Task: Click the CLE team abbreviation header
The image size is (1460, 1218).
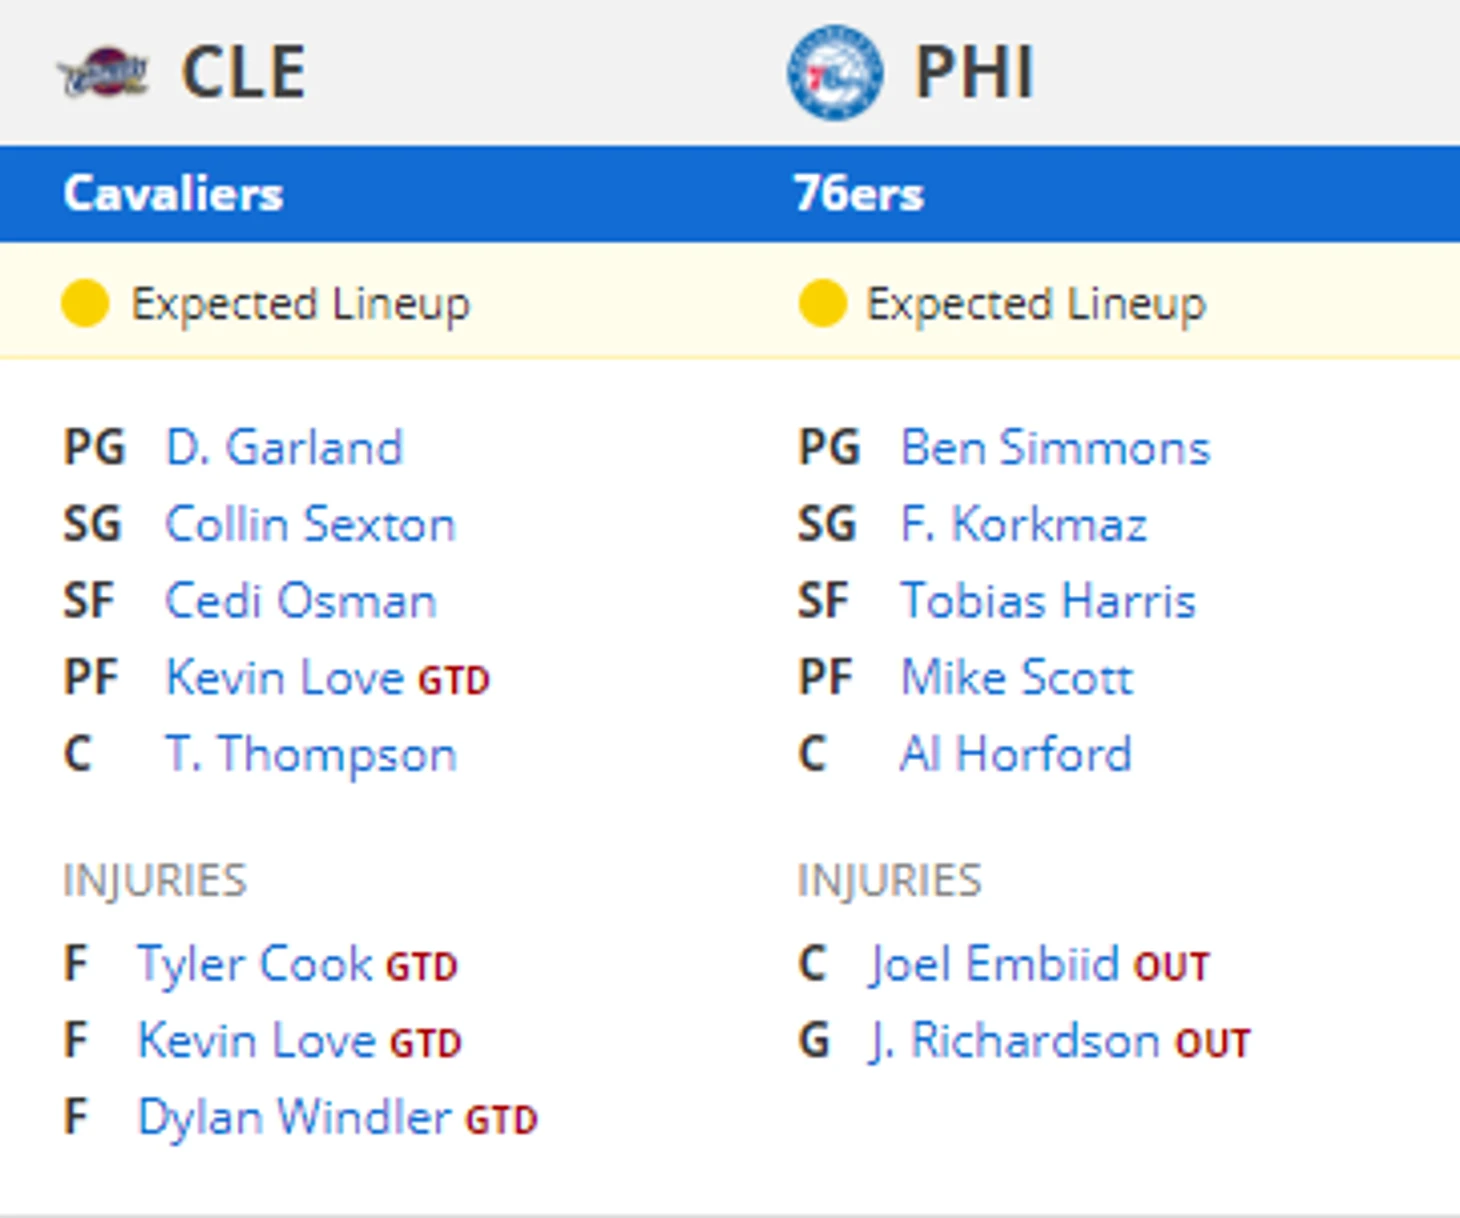Action: coord(243,72)
